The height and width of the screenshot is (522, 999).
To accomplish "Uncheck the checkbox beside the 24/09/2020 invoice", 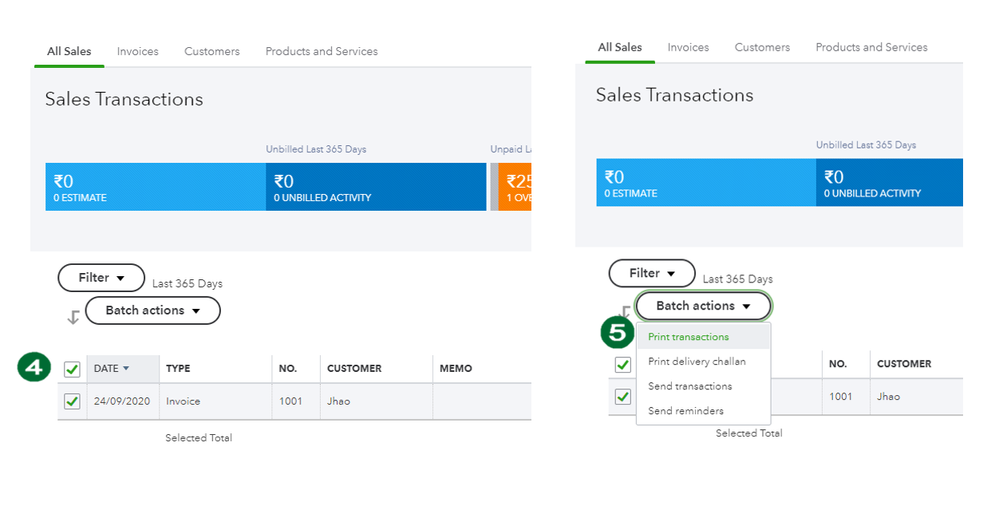I will [72, 401].
